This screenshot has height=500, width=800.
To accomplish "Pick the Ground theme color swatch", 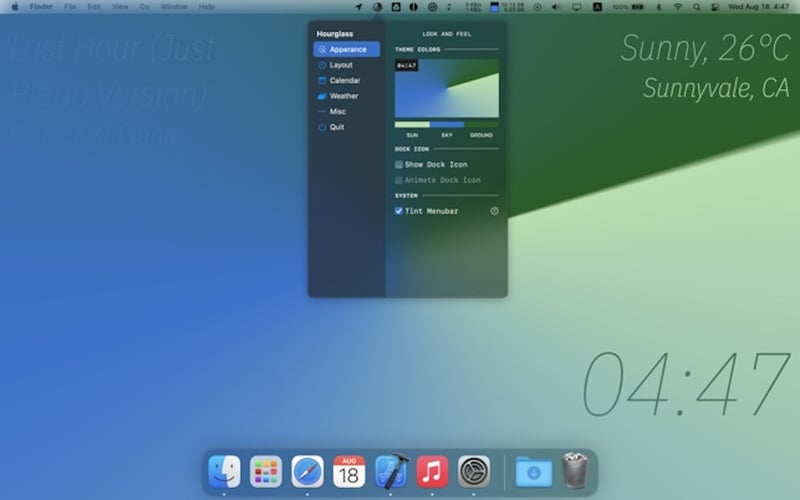I will pos(482,124).
